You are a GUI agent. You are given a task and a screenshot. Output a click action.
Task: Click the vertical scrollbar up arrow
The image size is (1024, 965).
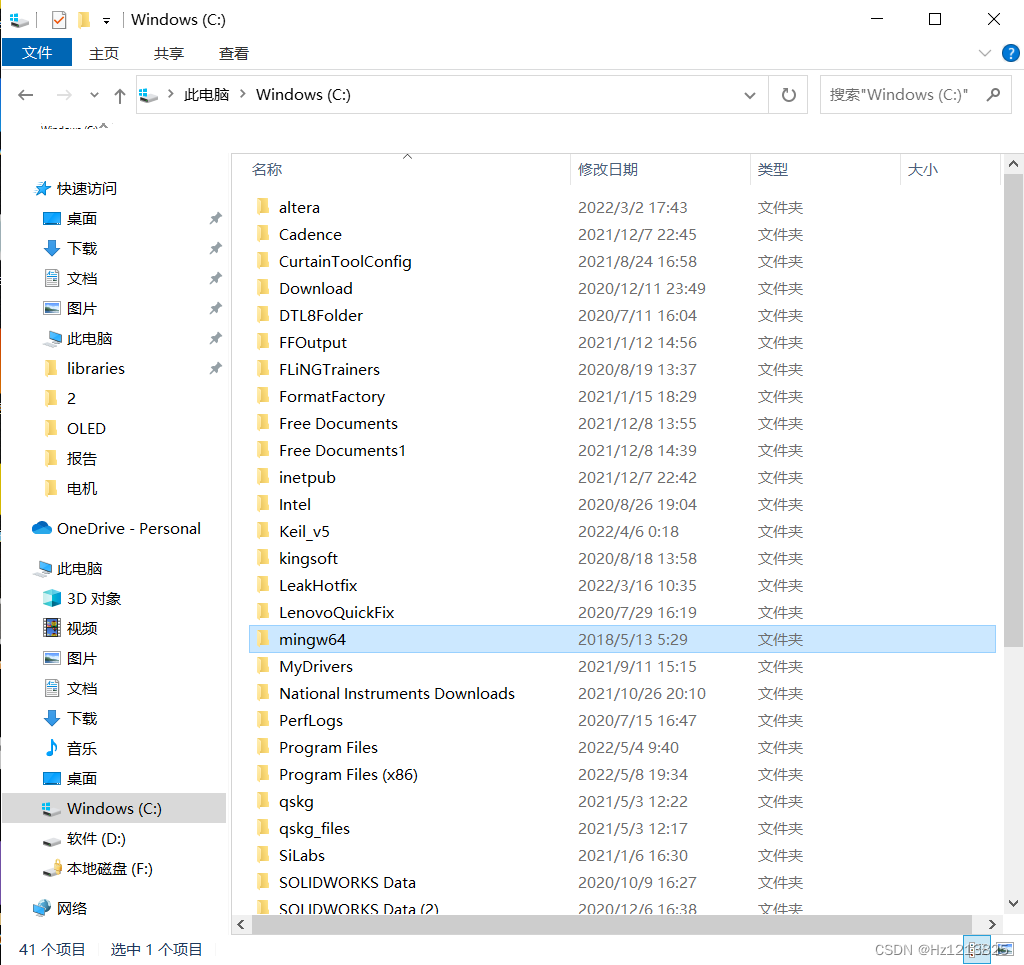(1013, 164)
